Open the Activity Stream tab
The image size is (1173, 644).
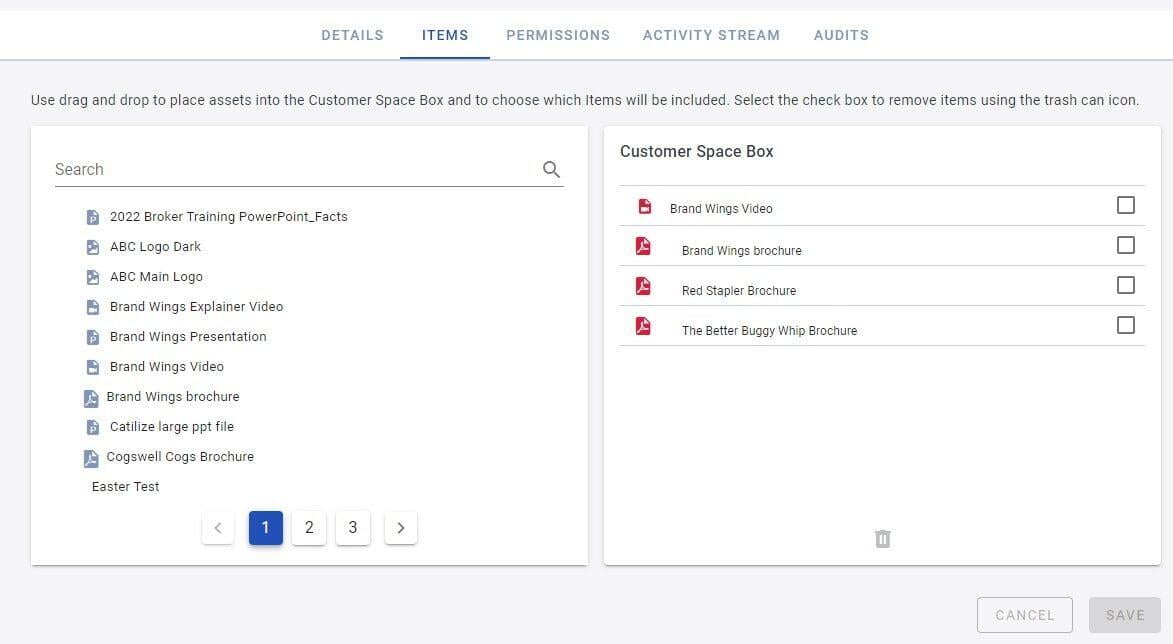[x=711, y=35]
